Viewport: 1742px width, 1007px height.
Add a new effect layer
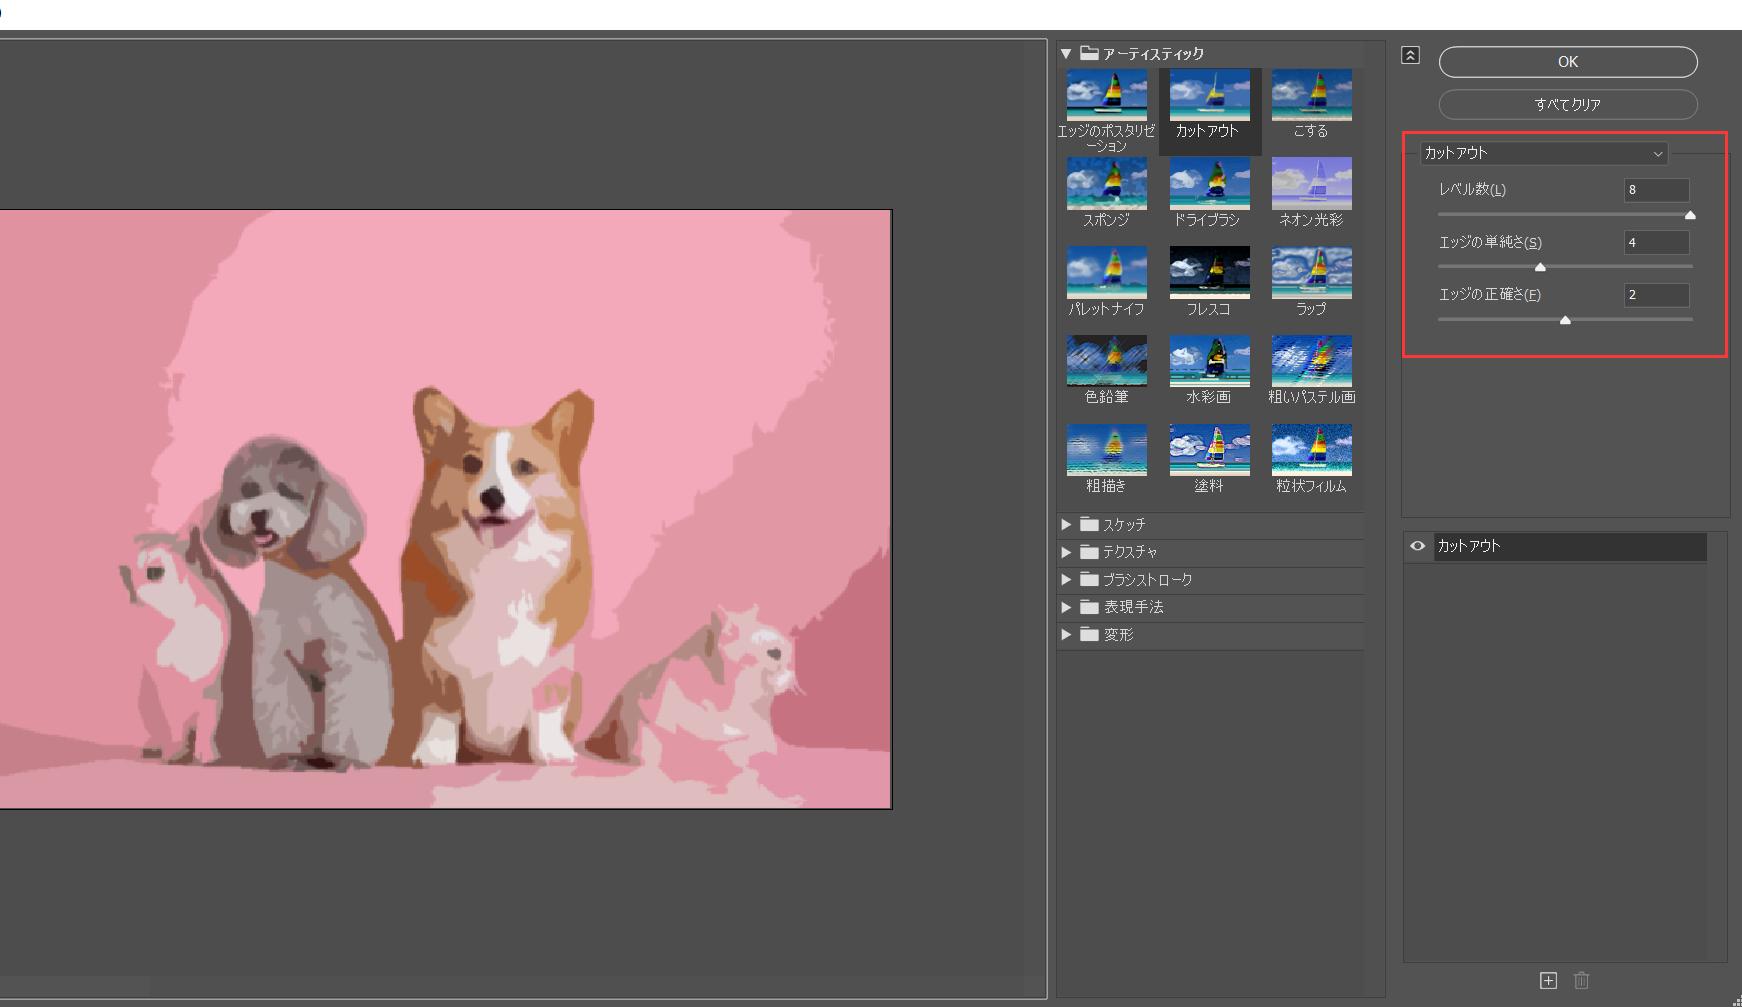point(1548,980)
